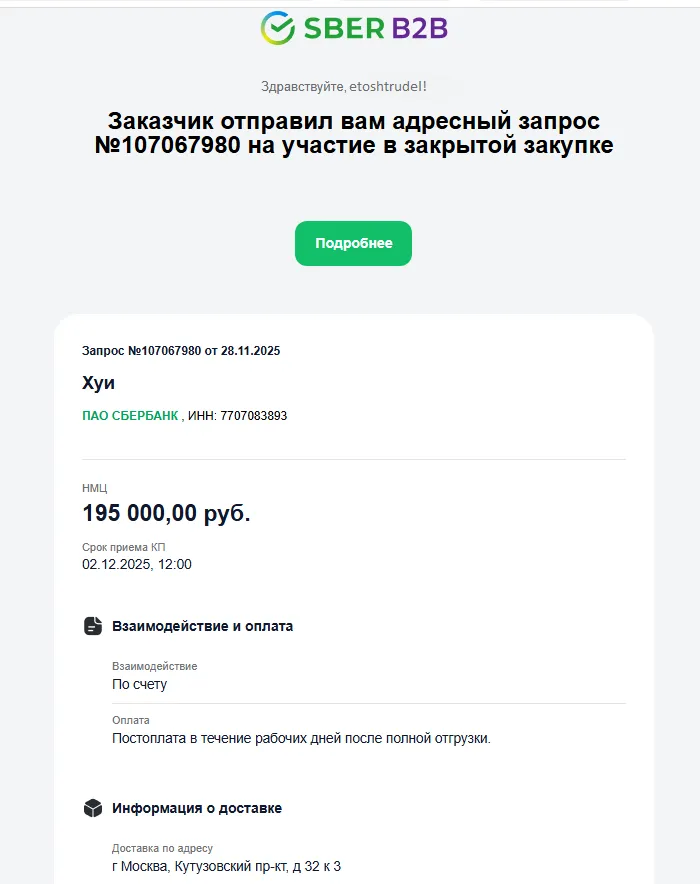
Task: Click the По счету interaction value
Action: coord(140,684)
